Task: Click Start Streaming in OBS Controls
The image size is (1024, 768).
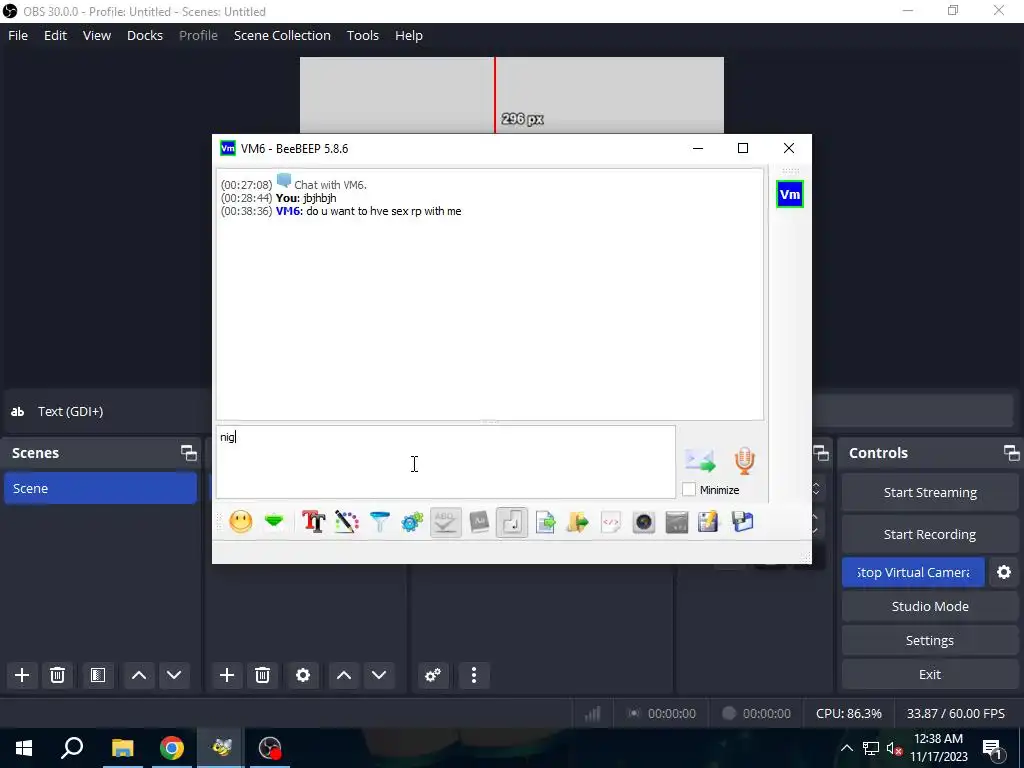Action: 930,492
